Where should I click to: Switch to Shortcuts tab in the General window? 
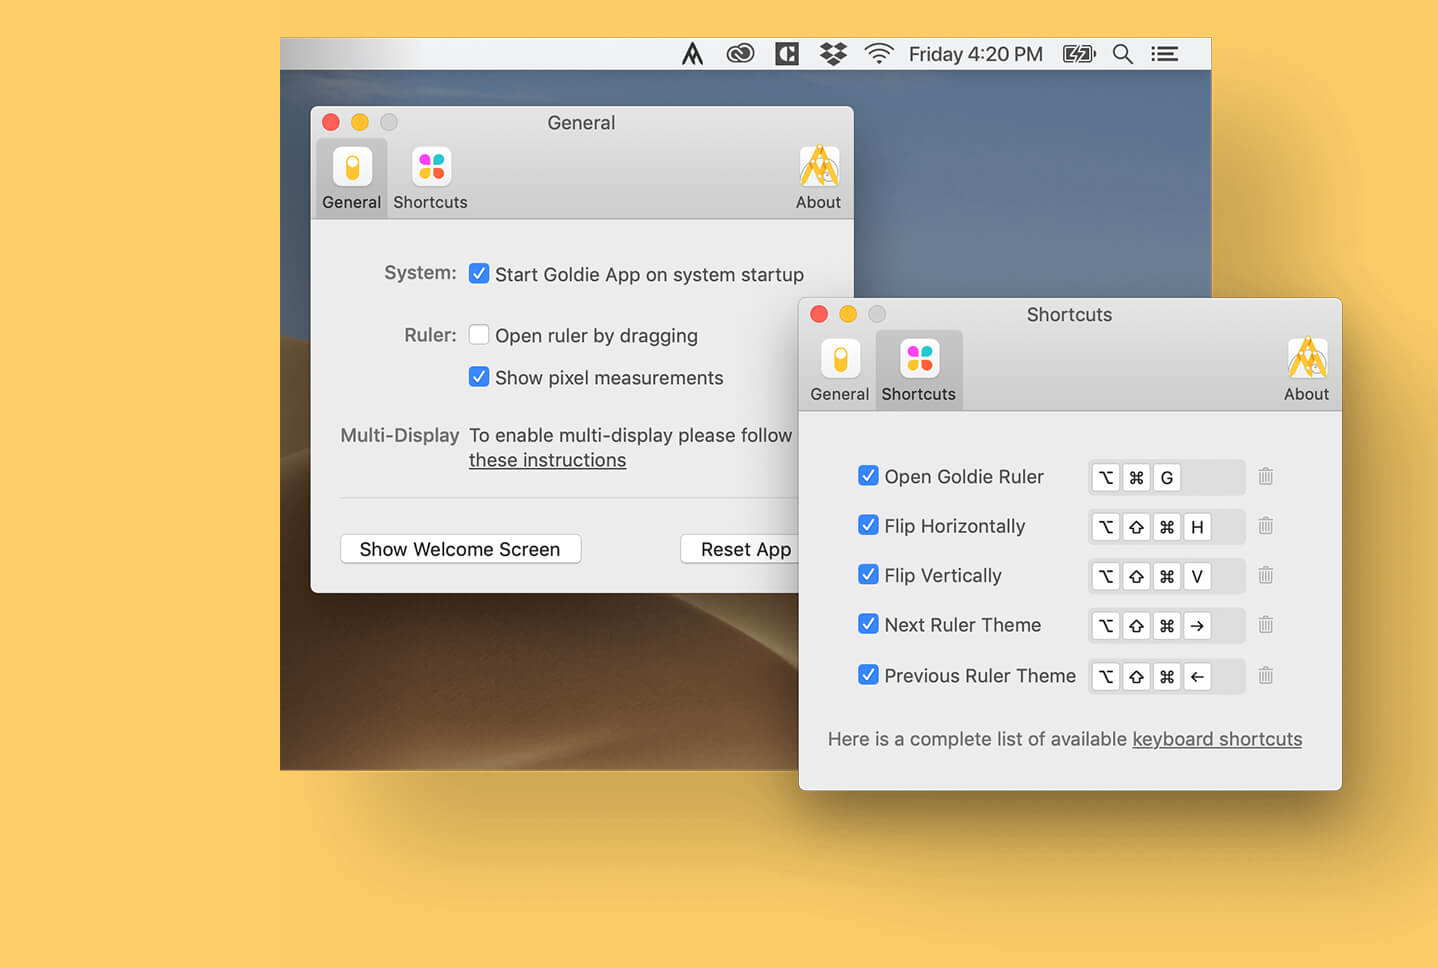pyautogui.click(x=431, y=178)
